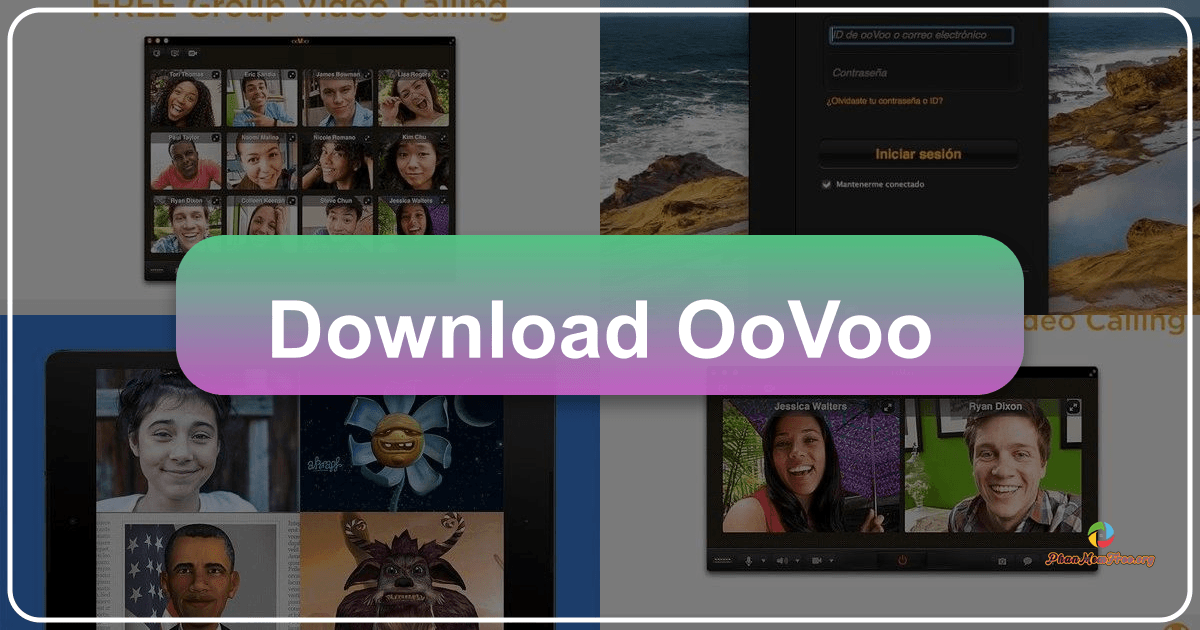
Task: Take a snapshot using the camera icon
Action: coord(1002,559)
